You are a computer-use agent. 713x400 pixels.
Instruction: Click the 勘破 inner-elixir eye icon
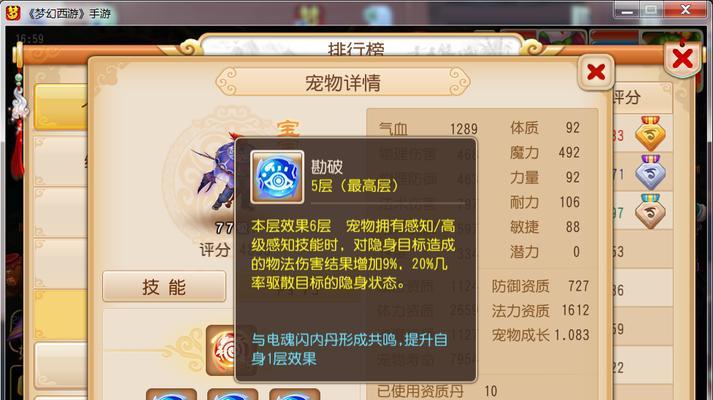coord(277,177)
